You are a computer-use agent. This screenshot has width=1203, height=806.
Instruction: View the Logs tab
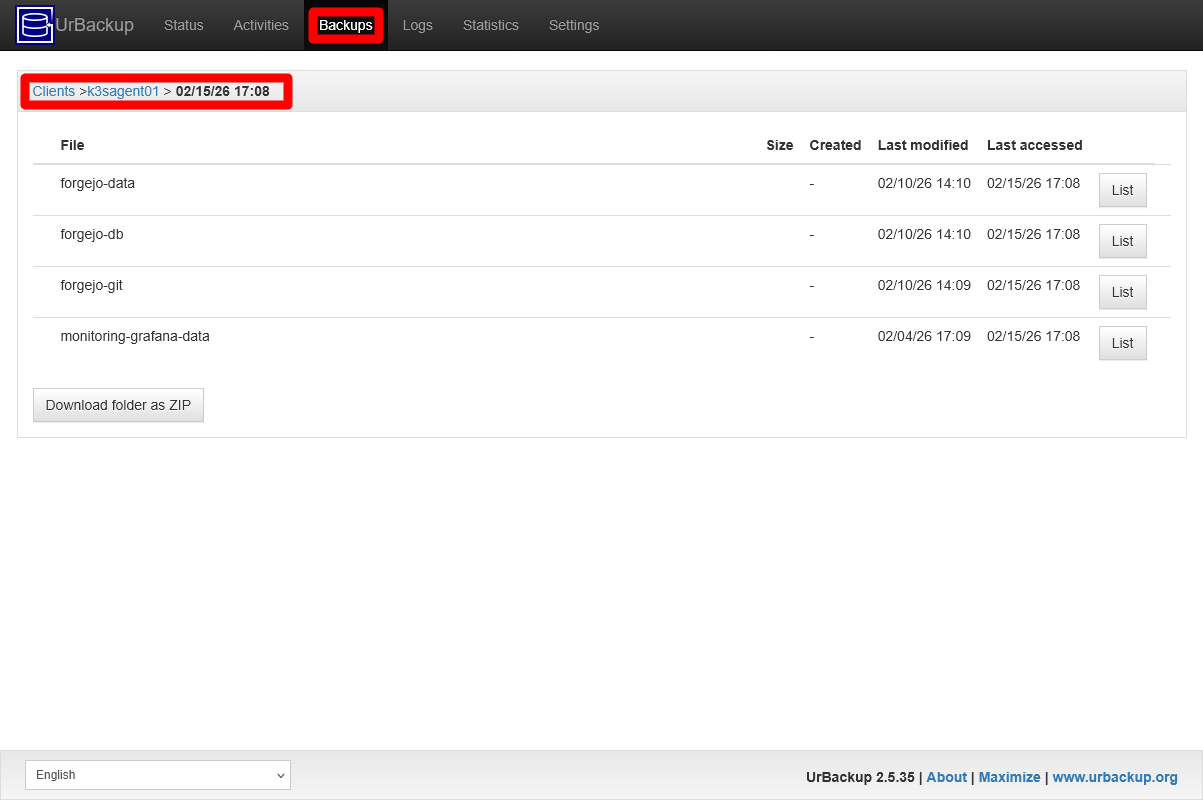tap(418, 25)
